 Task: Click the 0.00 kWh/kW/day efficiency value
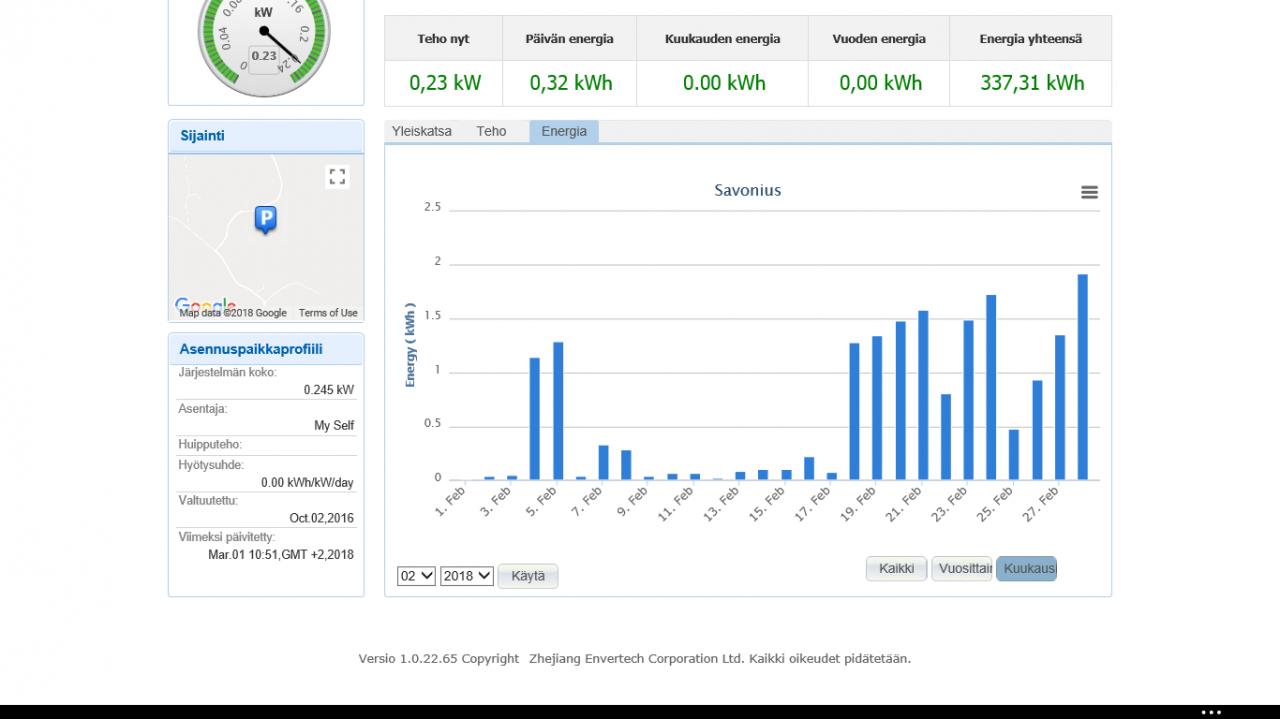[x=308, y=483]
